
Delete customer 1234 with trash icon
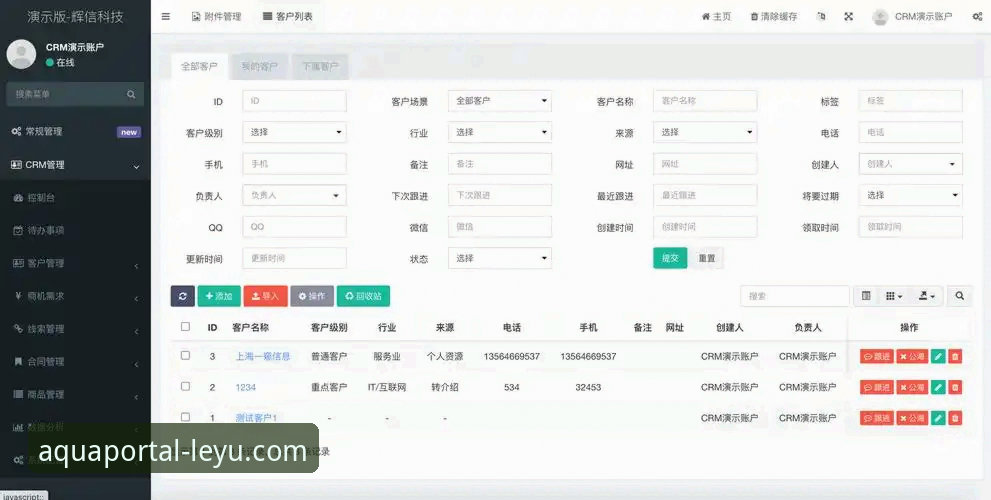pos(955,387)
